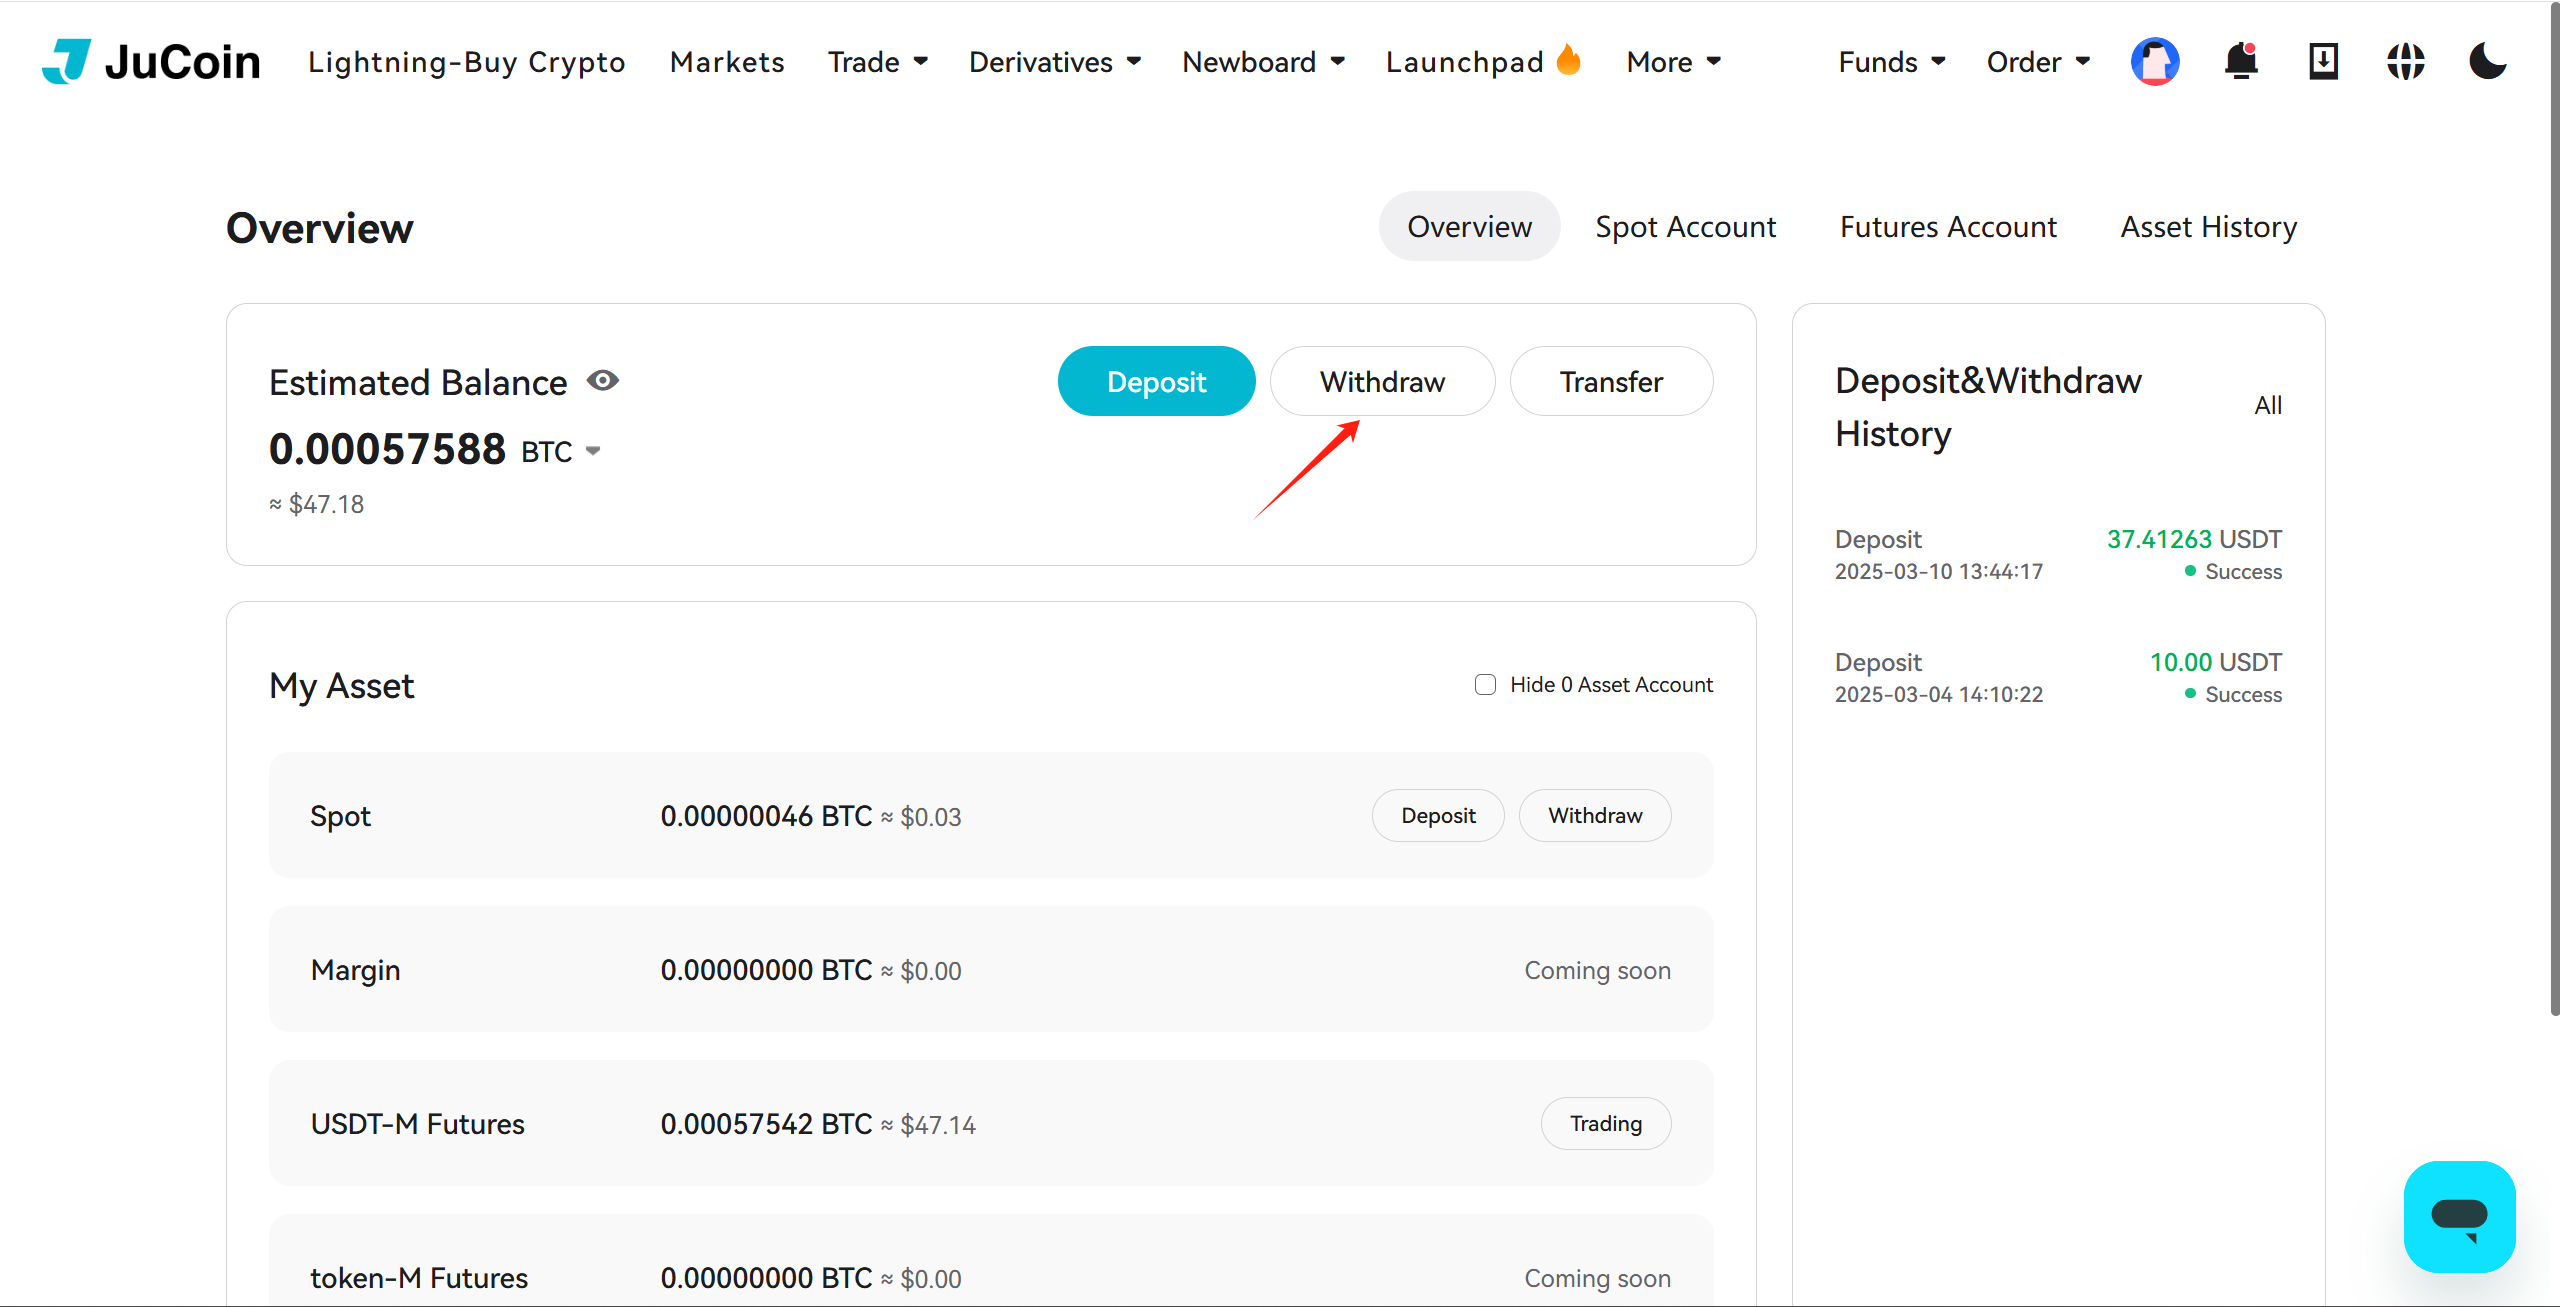2560x1307 pixels.
Task: Select the 37.41263 USDT deposit record
Action: tap(2058, 555)
